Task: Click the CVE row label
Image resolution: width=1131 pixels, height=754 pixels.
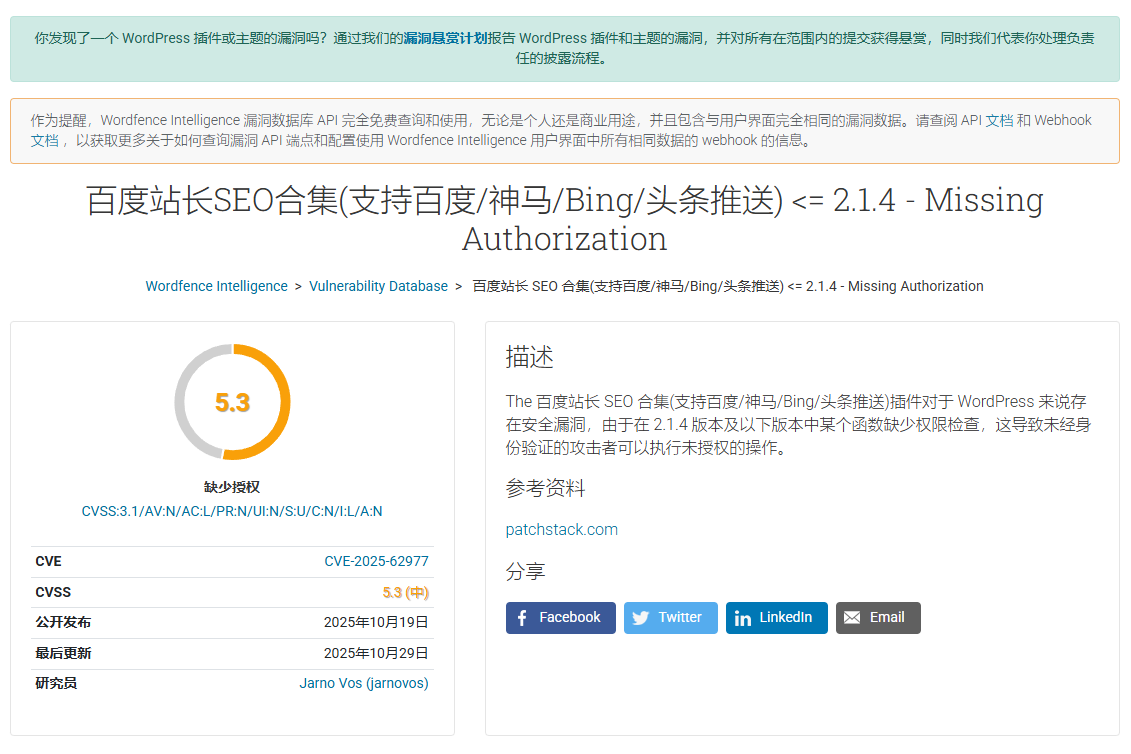Action: [48, 561]
